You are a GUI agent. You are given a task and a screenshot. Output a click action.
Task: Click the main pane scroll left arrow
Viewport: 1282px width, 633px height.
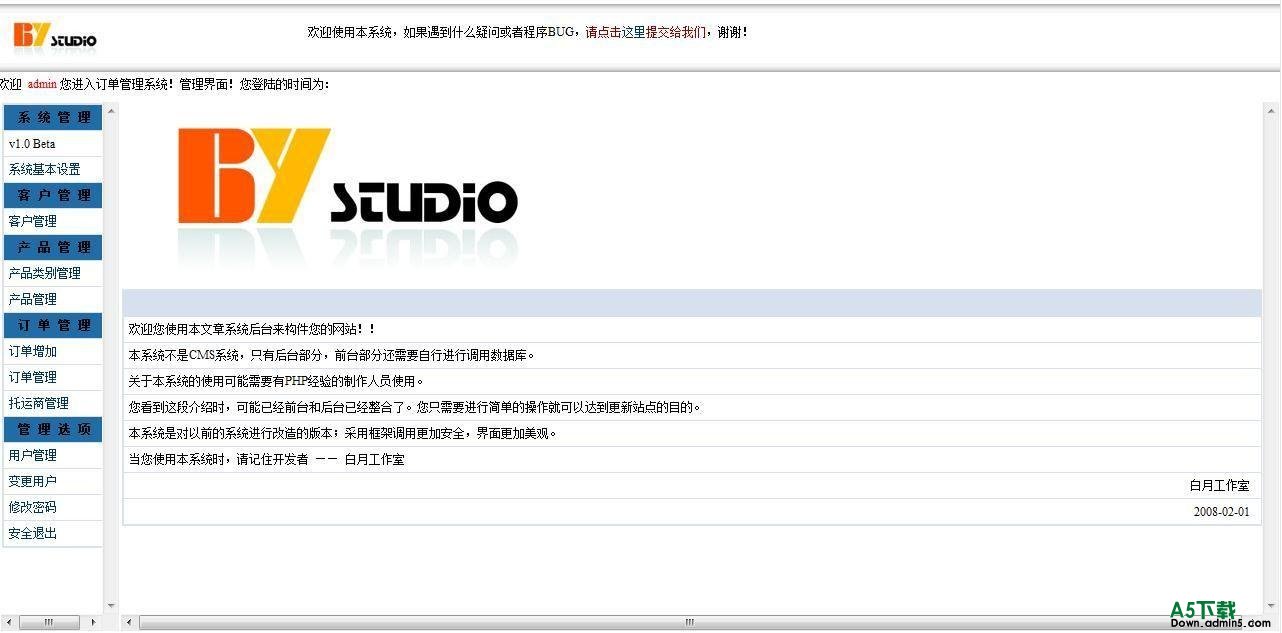tap(129, 622)
